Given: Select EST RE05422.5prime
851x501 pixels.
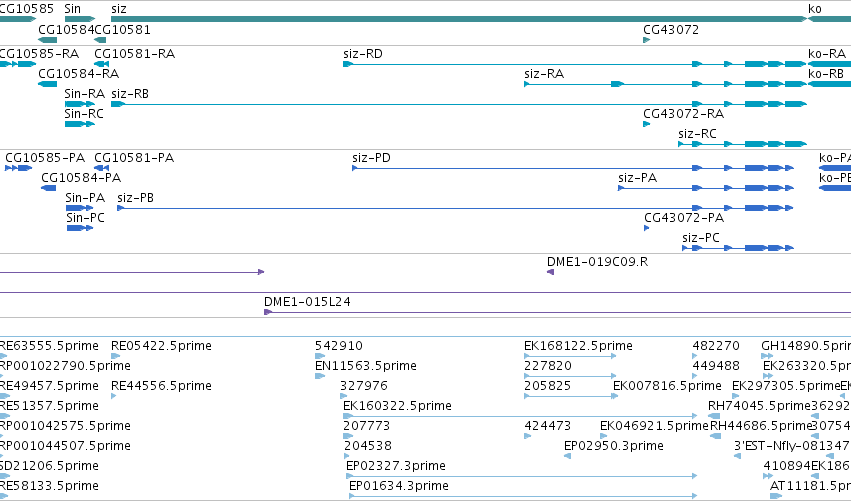Looking at the screenshot, I should pyautogui.click(x=161, y=346).
